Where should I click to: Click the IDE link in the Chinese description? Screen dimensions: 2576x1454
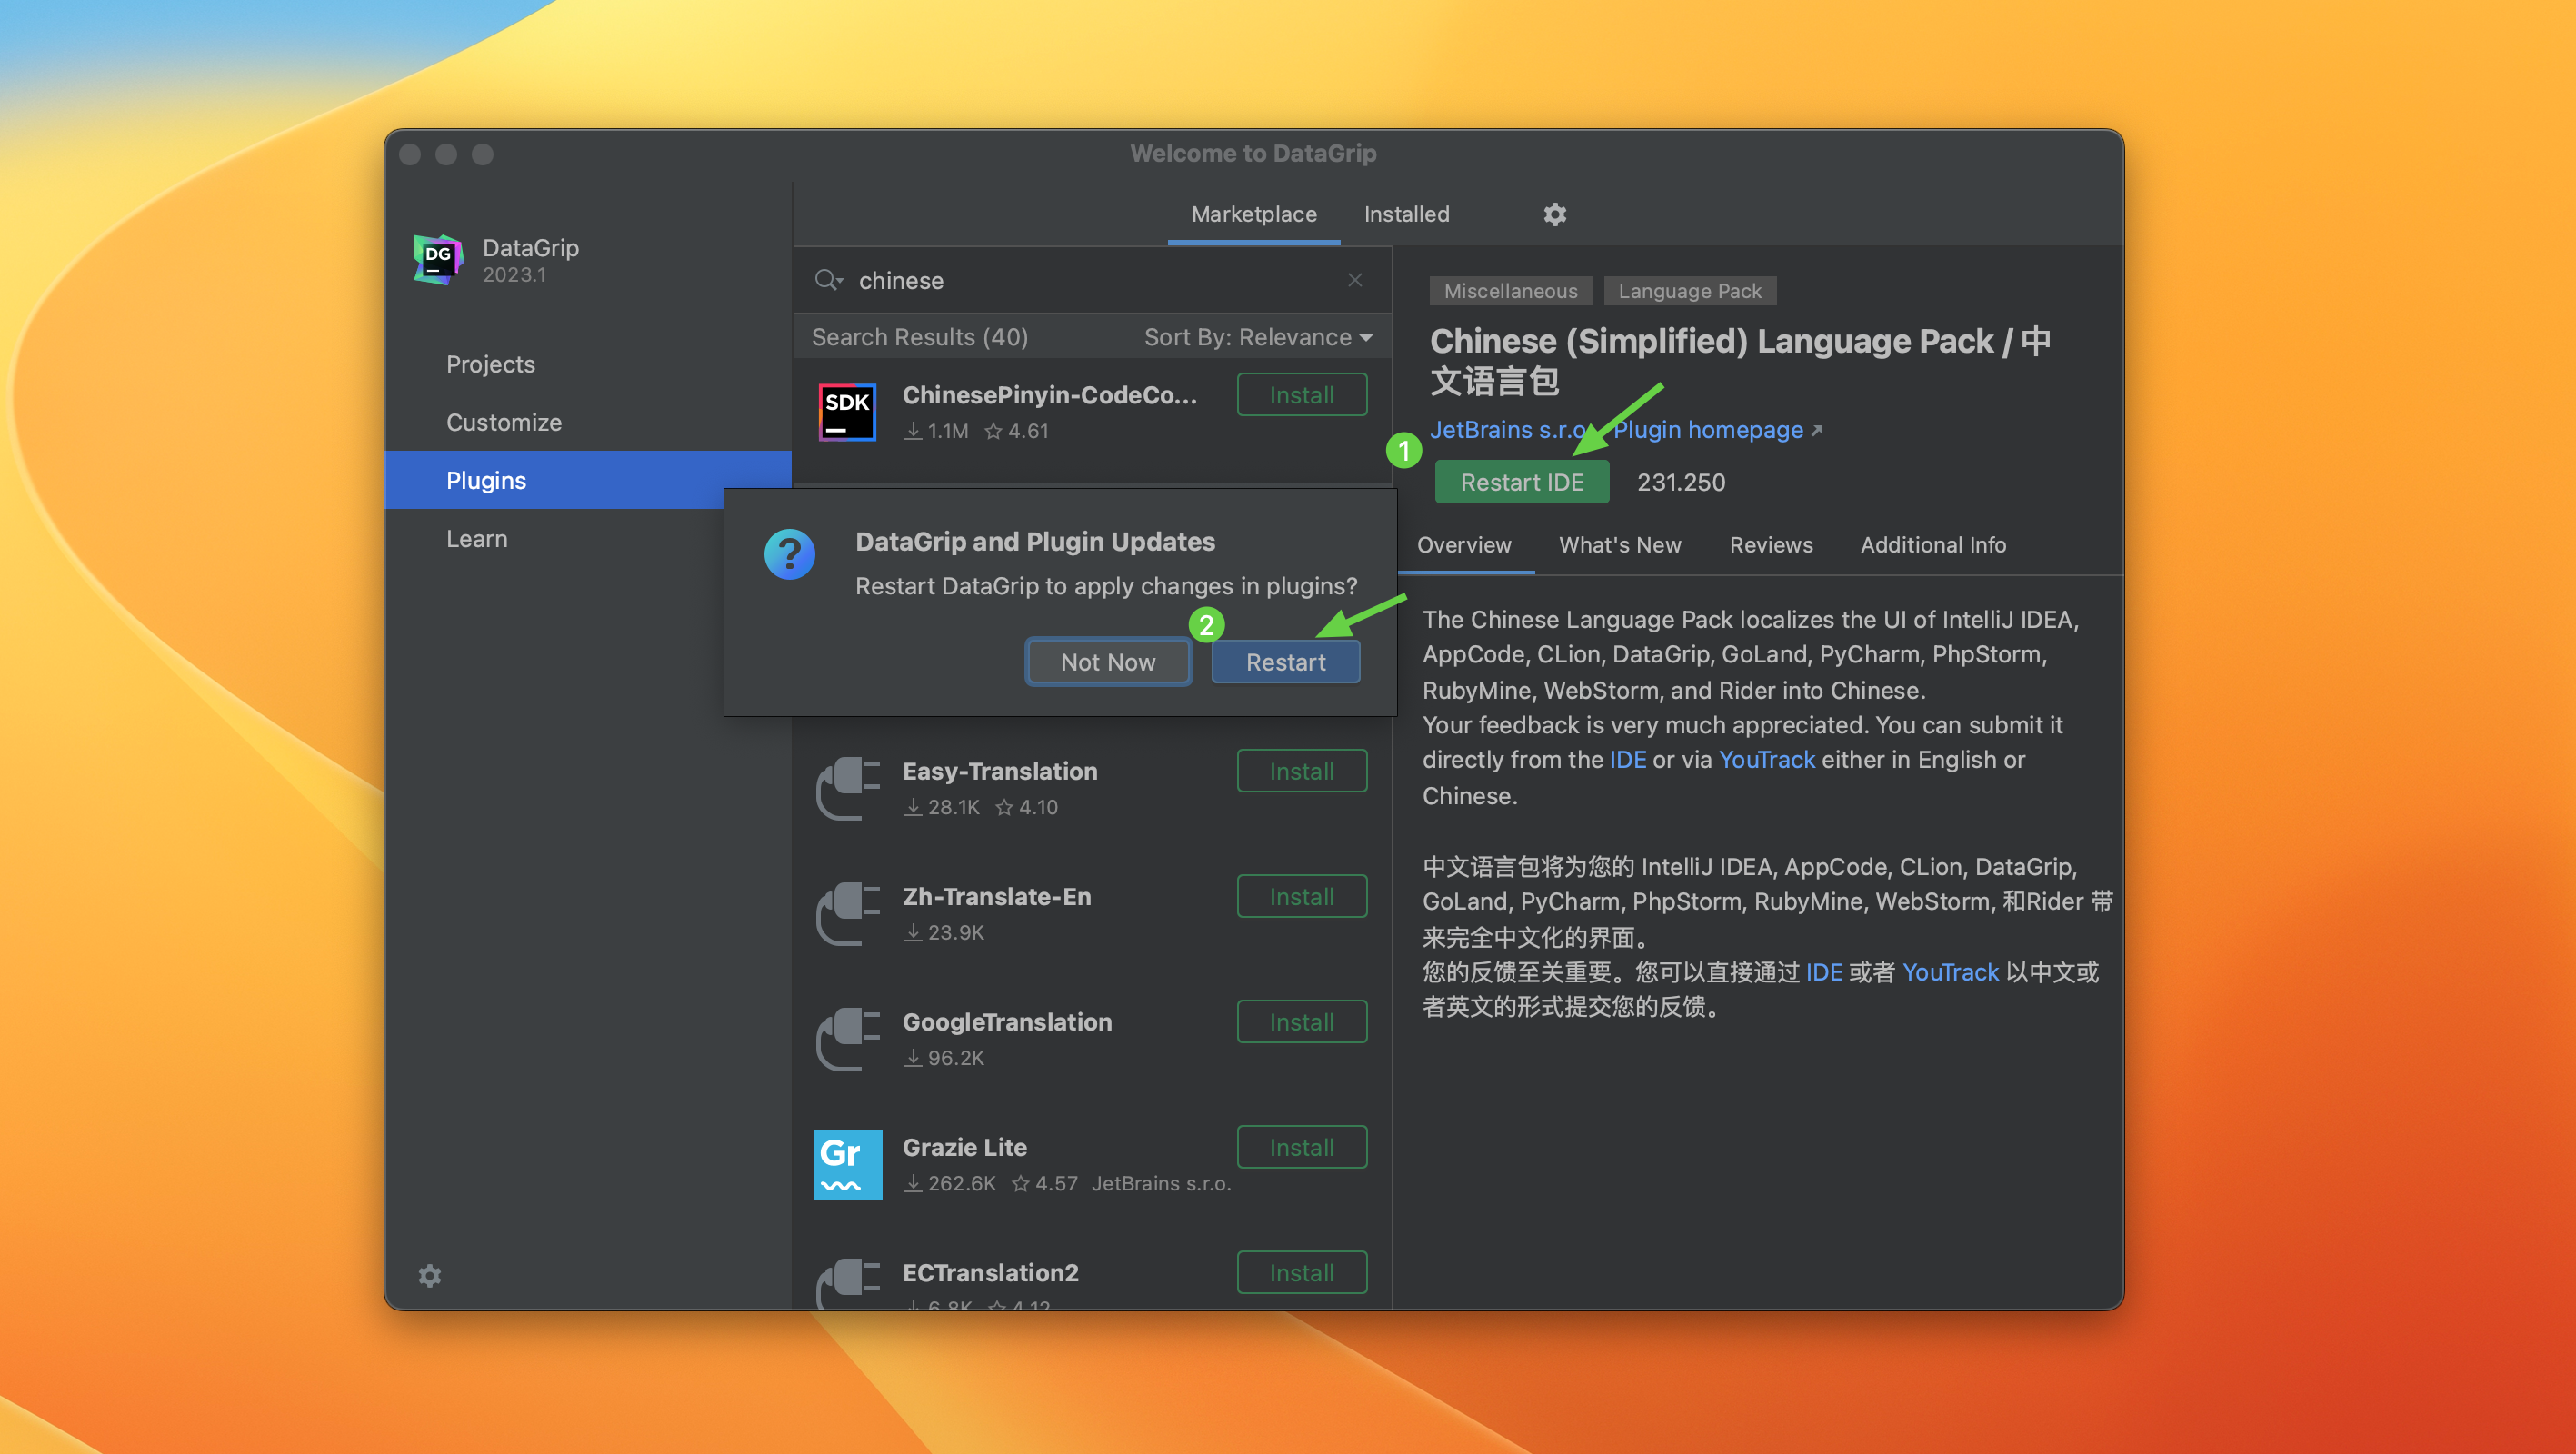pos(1824,972)
